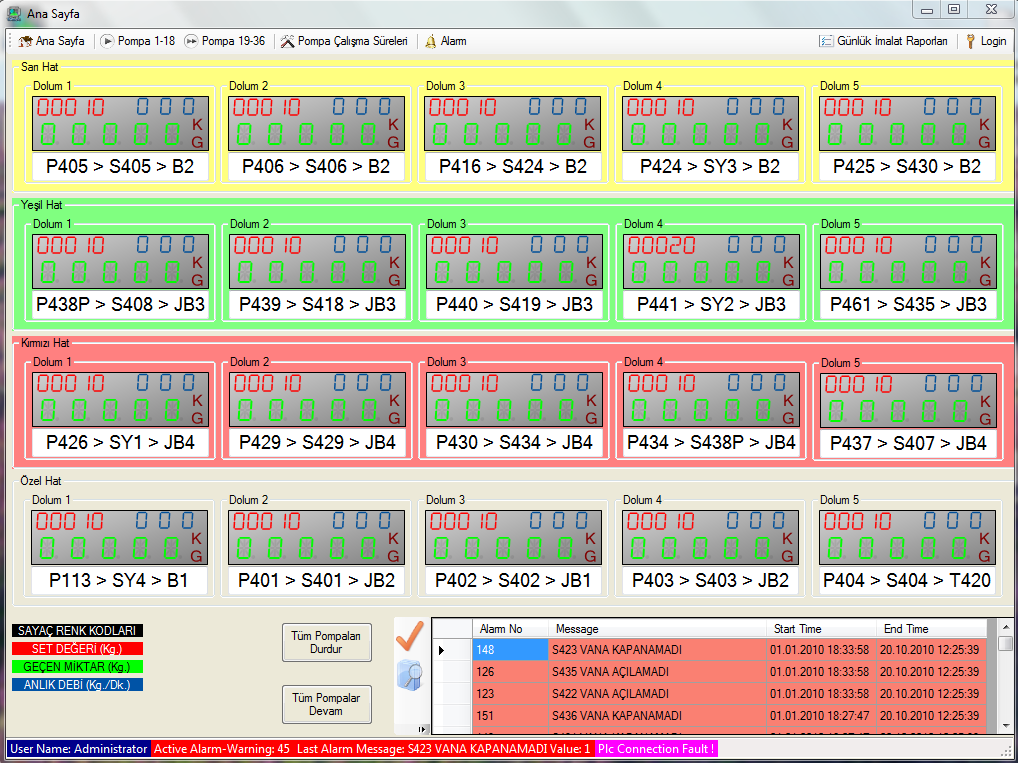Click pump label P426 > SY1 > JB4

(120, 443)
